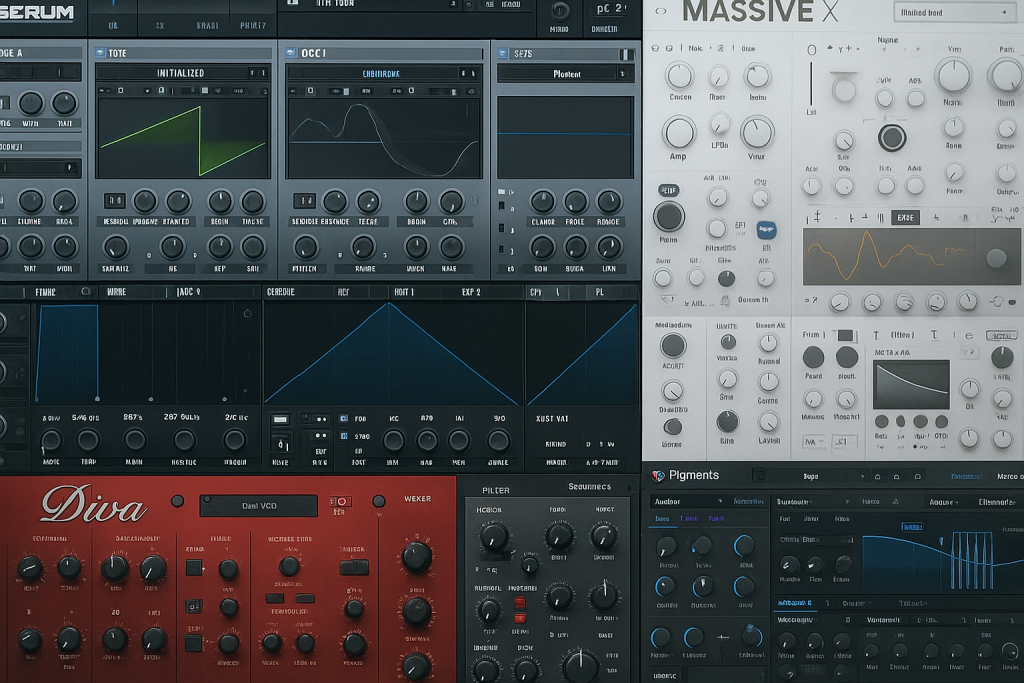Click the MOTE envelope knob
The width and height of the screenshot is (1024, 683).
pos(51,440)
